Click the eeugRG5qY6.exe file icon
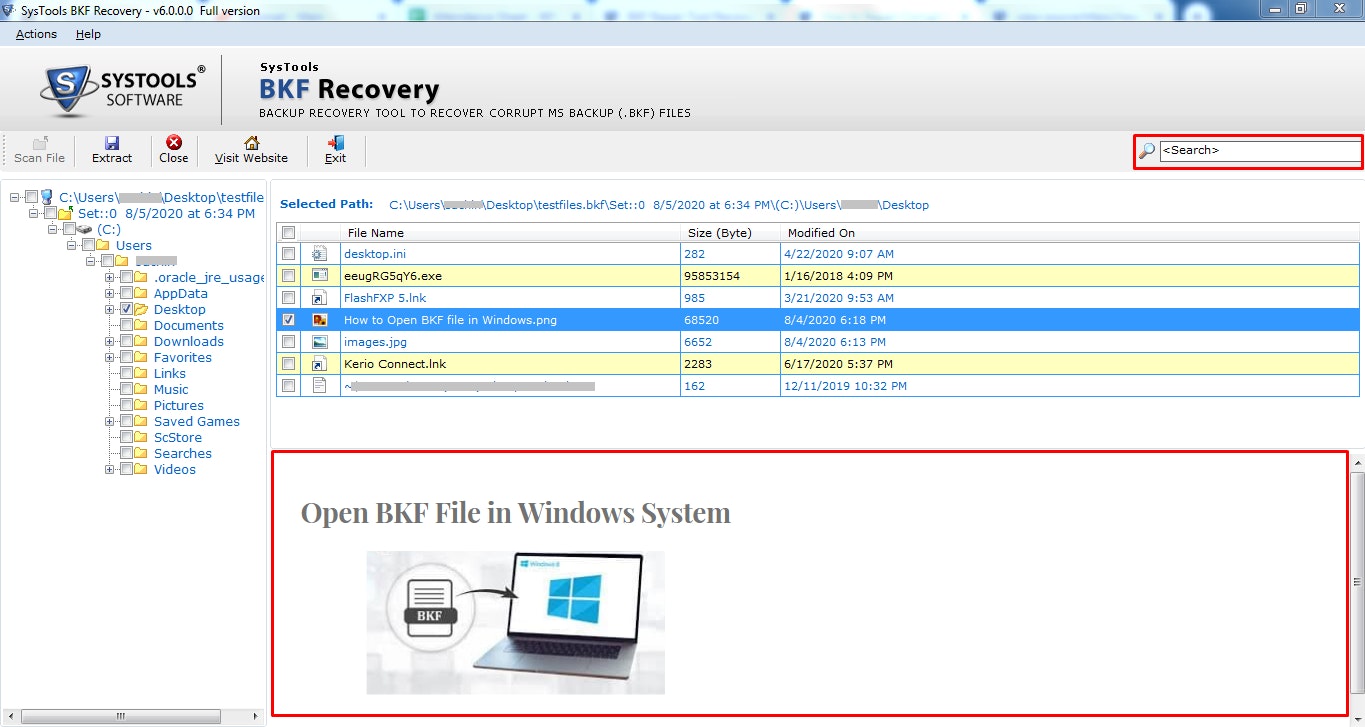The height and width of the screenshot is (727, 1365). (320, 276)
